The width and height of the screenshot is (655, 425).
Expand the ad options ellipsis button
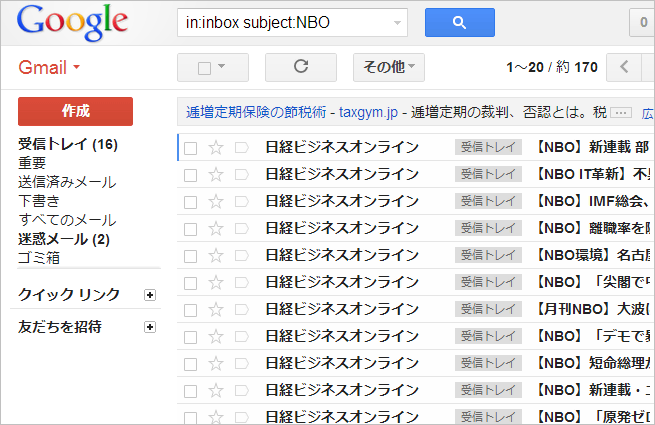pos(621,112)
